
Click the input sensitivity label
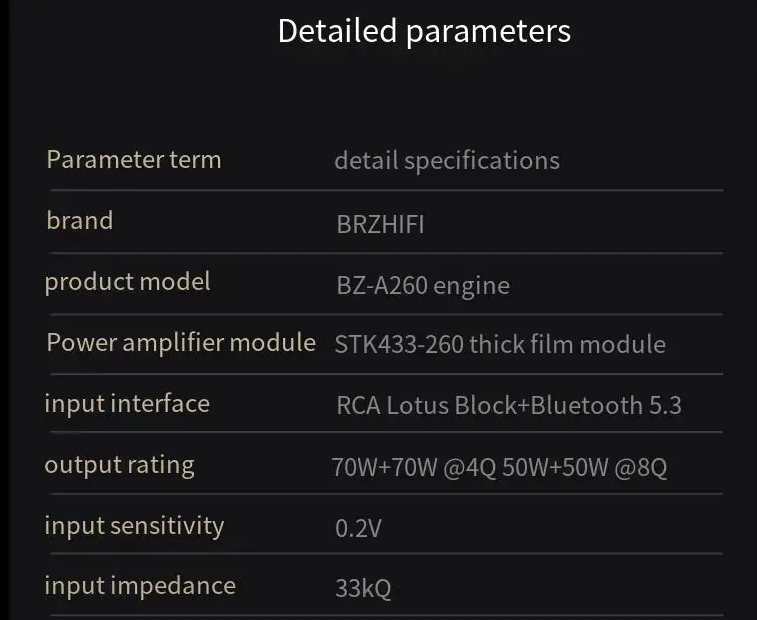pos(134,526)
